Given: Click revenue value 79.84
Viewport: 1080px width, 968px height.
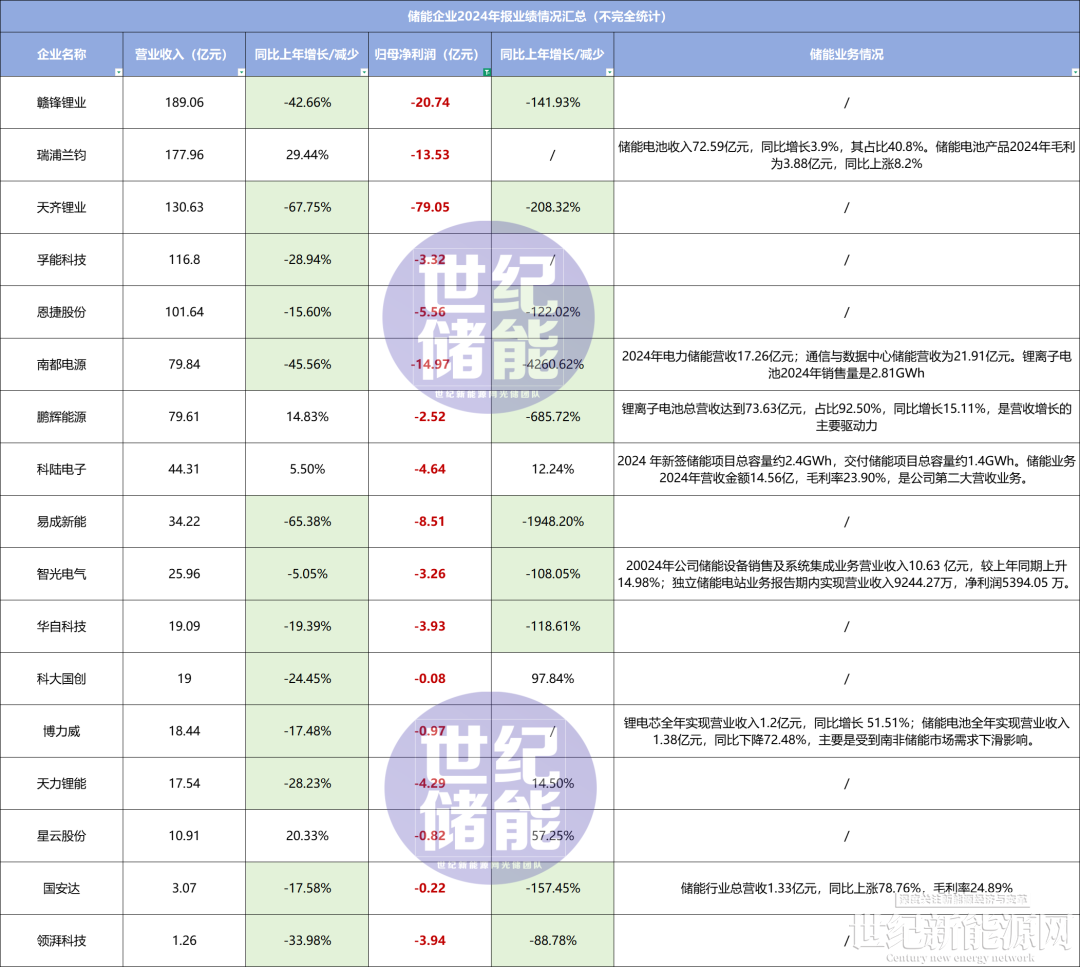Looking at the screenshot, I should coord(184,364).
